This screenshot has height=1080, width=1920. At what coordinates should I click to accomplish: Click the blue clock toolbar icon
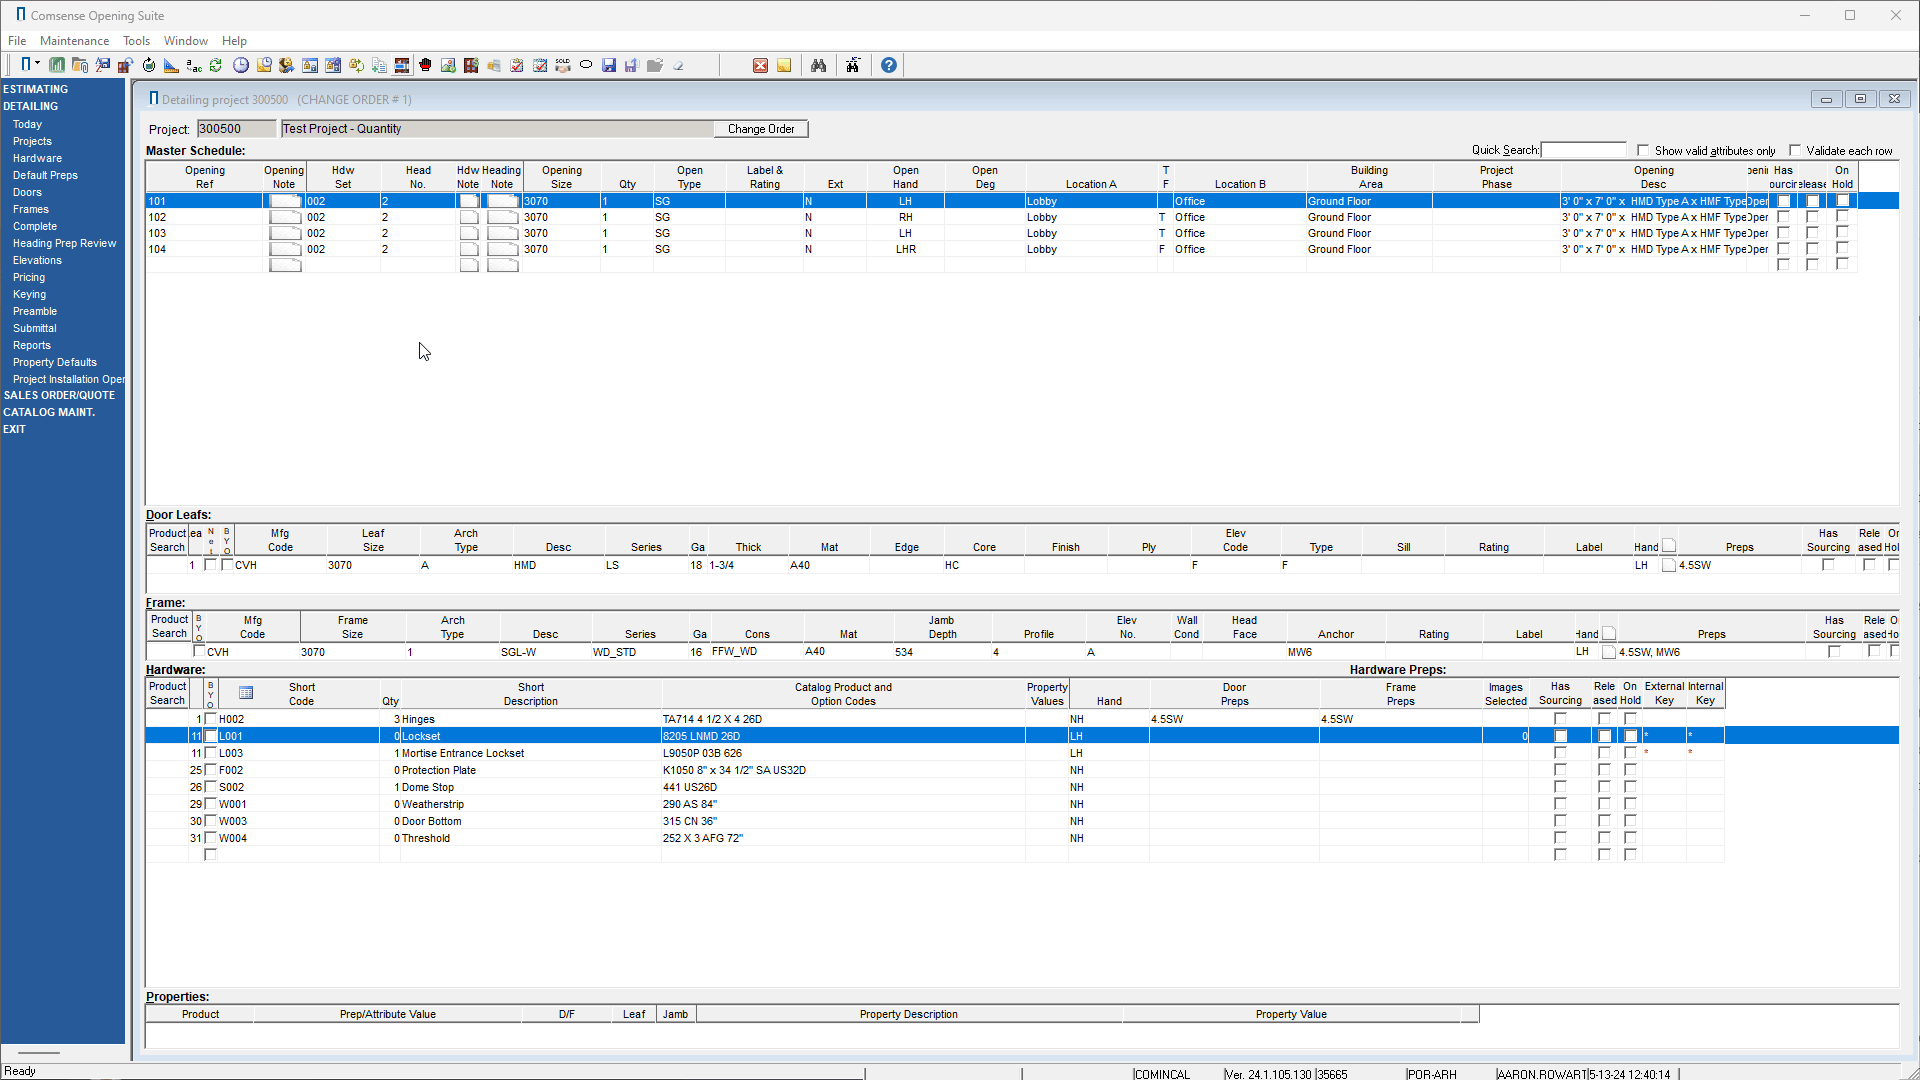coord(241,65)
